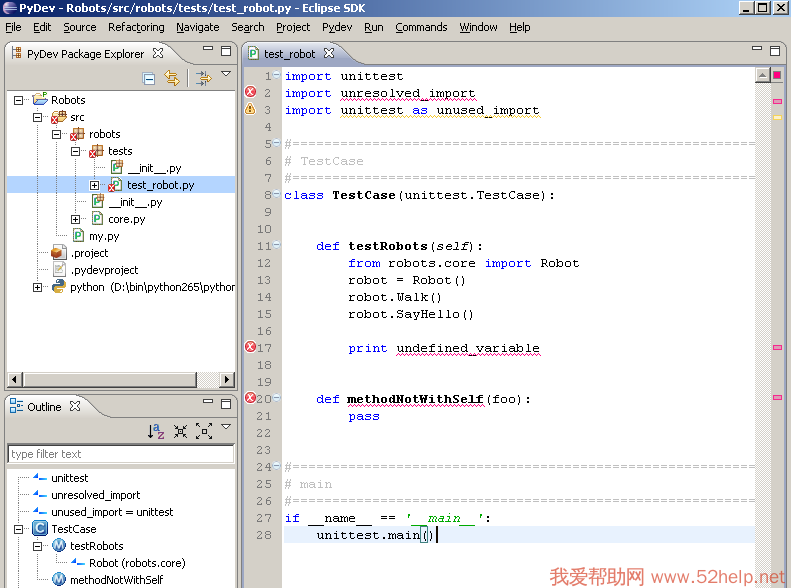The width and height of the screenshot is (791, 588).
Task: Fold testRobots method at line 11
Action: point(276,245)
